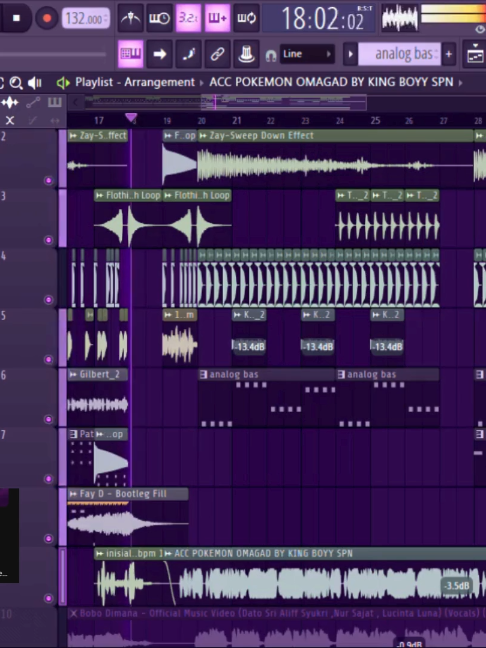486x648 pixels.
Task: Click ACC POKEMON OMAGAD breadcrumb title
Action: (331, 82)
